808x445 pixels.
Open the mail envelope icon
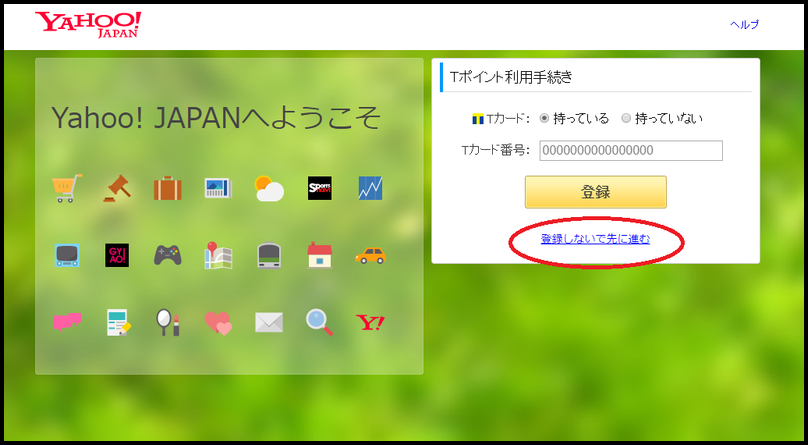(269, 322)
